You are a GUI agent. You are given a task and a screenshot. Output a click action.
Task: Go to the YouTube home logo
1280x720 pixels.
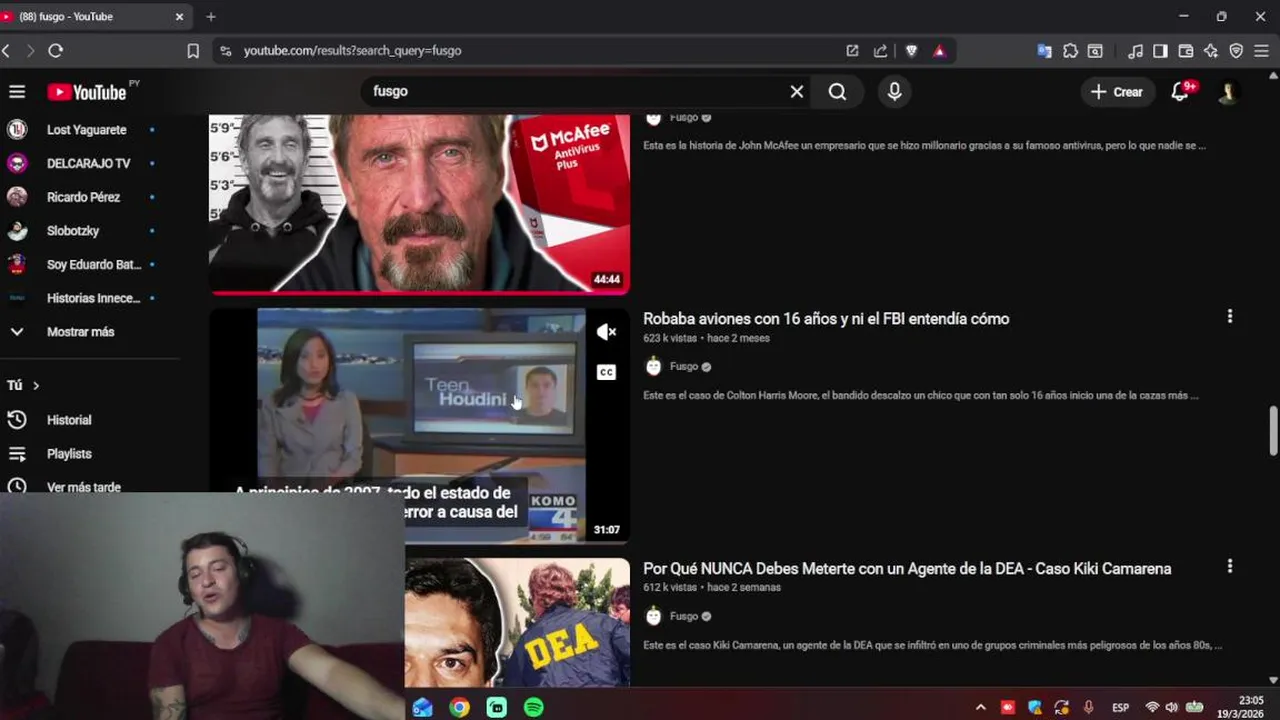(87, 92)
